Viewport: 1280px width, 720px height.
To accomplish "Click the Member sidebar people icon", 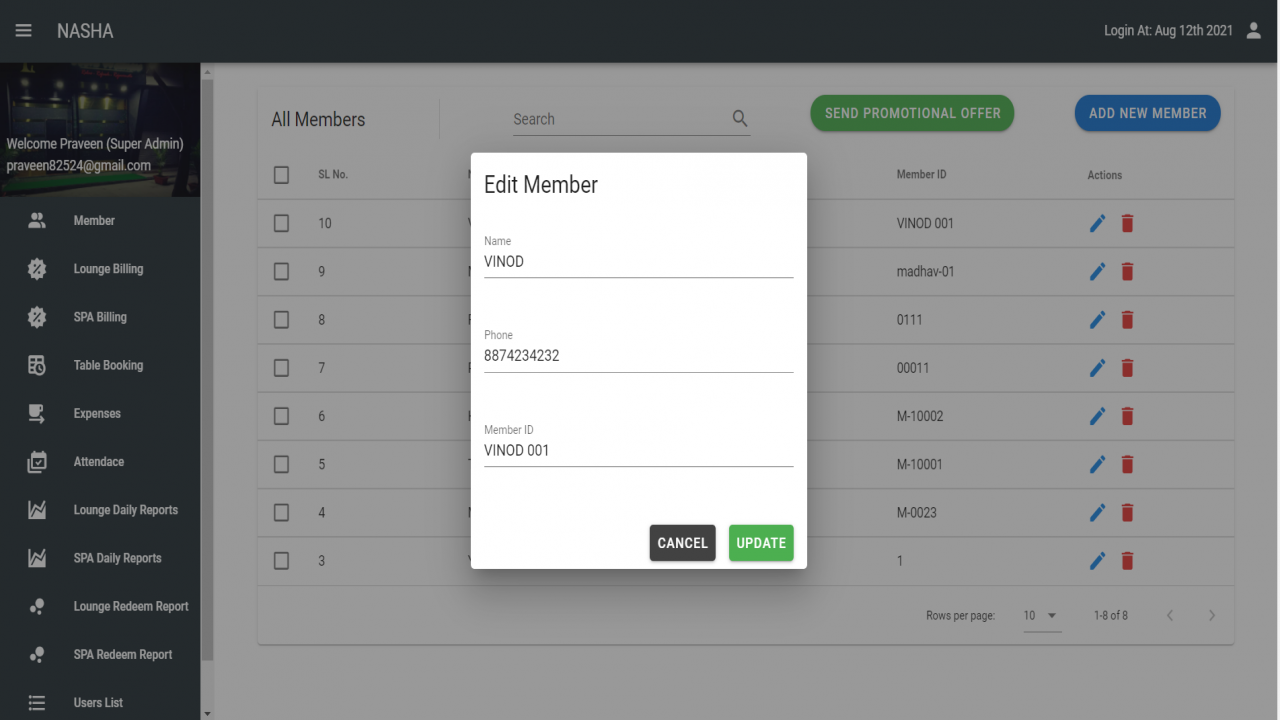I will pos(37,221).
